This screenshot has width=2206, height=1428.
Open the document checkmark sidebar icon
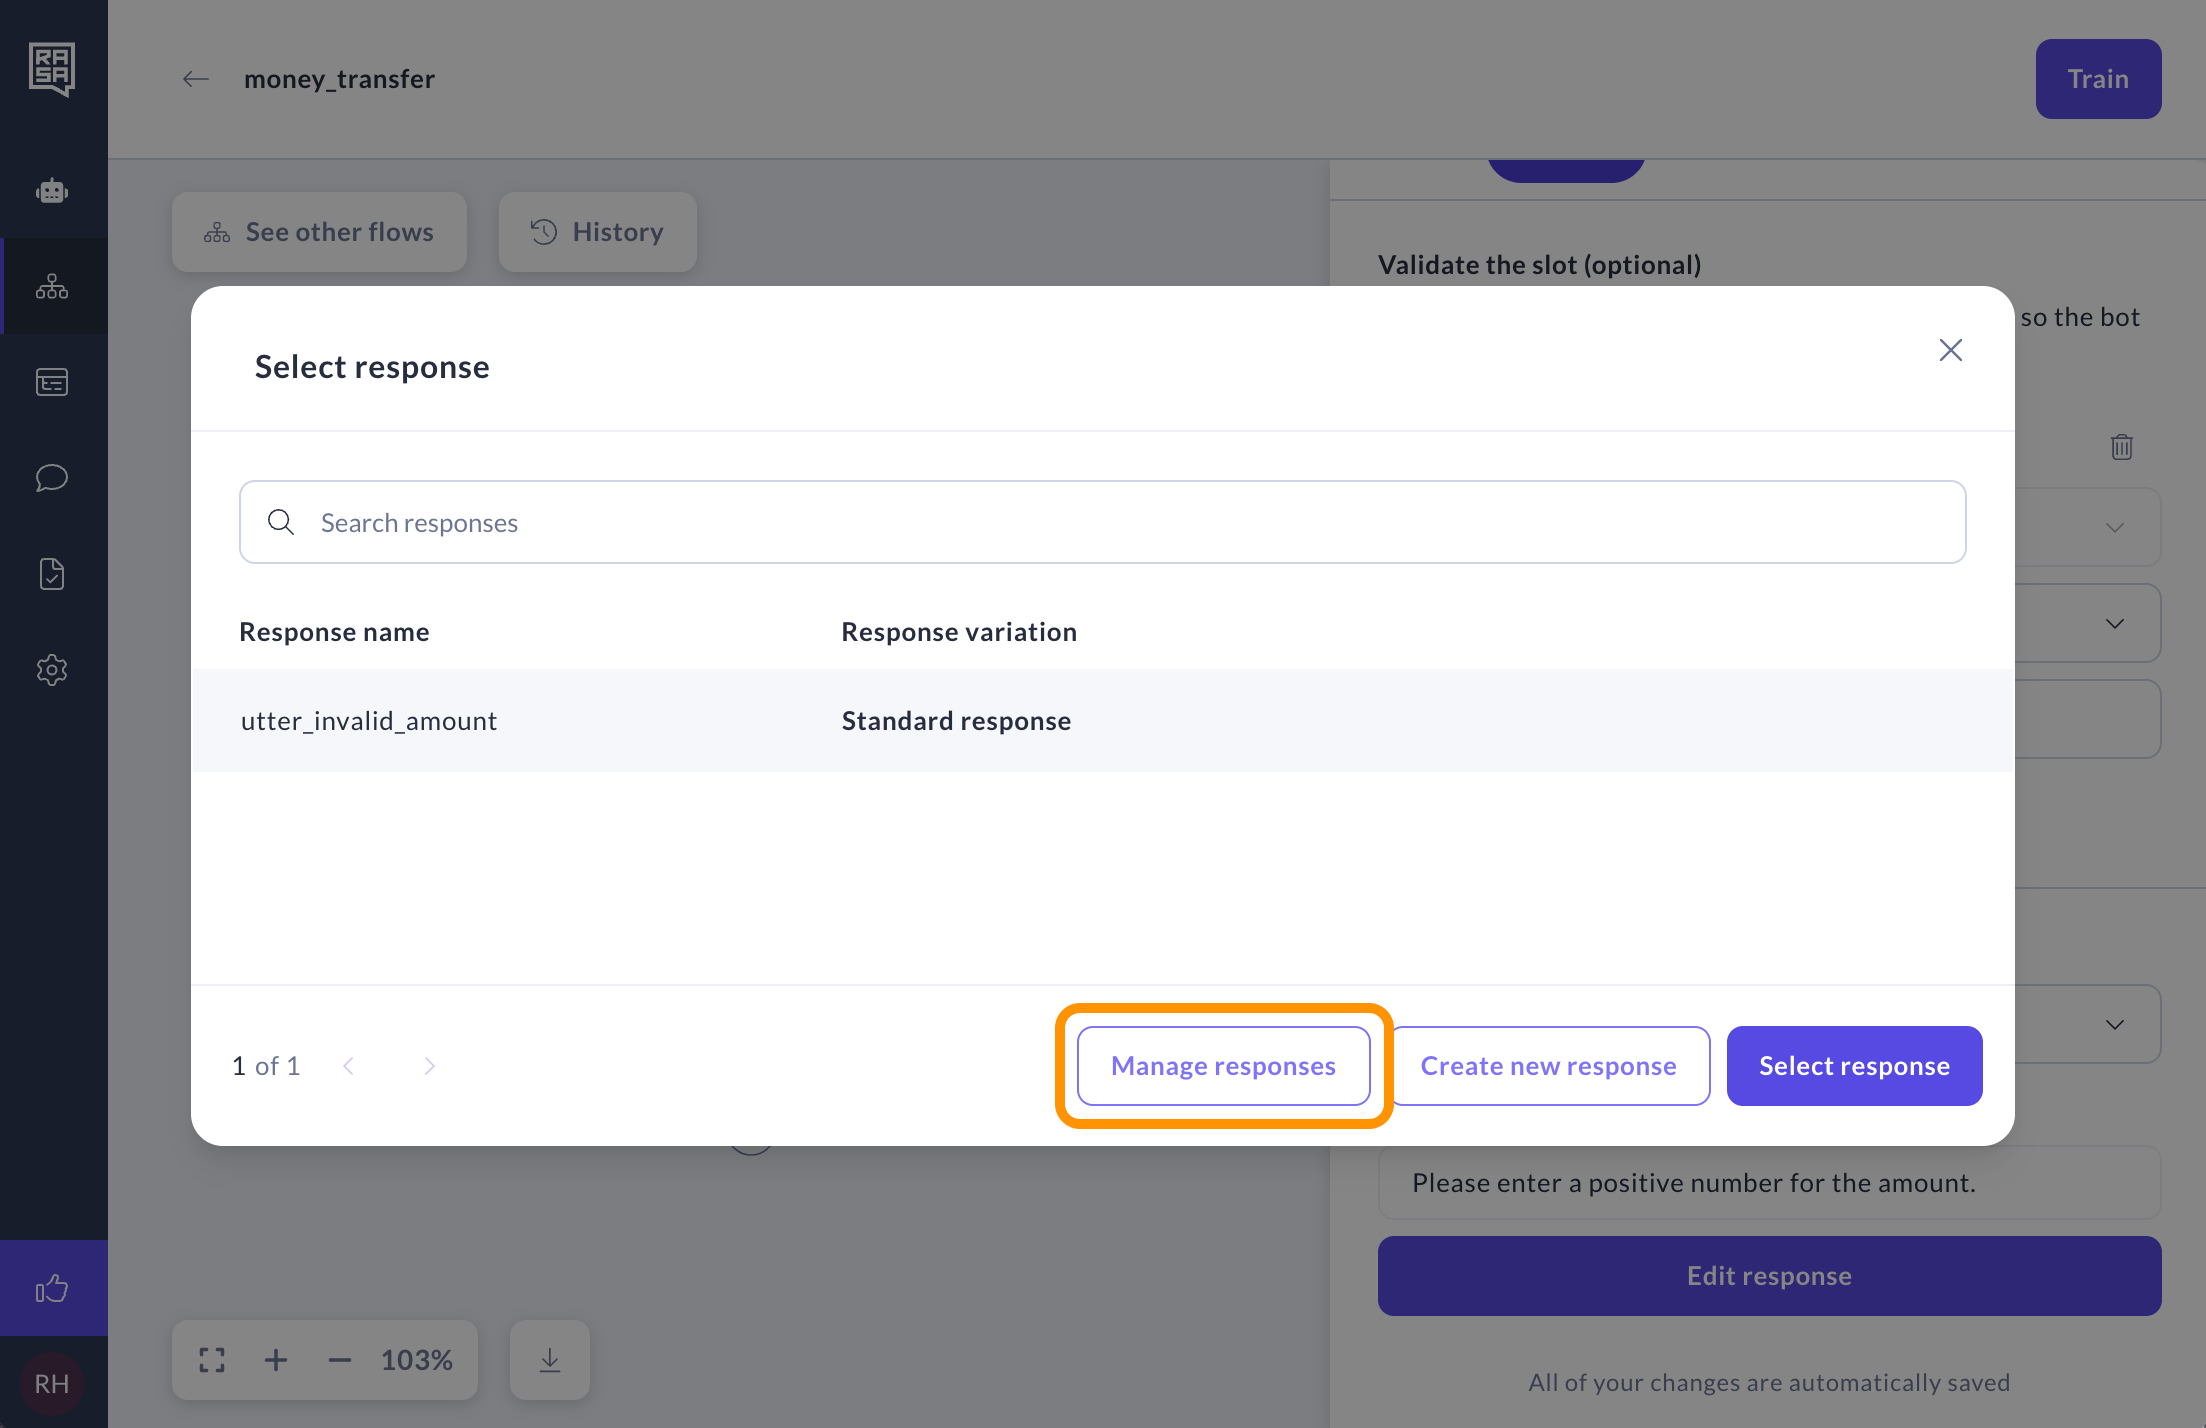52,574
